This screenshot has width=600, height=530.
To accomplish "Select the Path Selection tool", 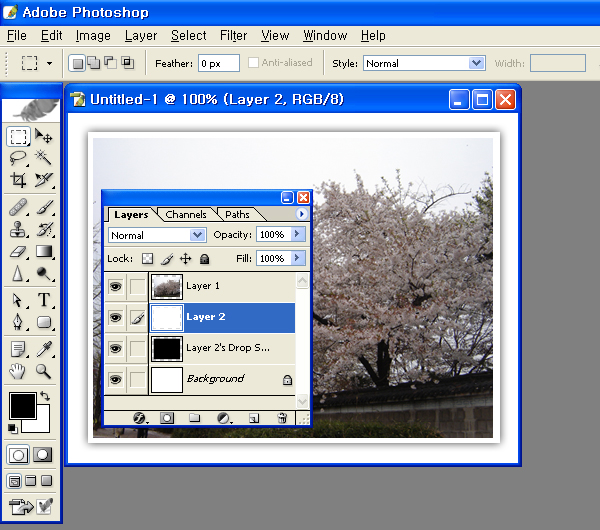I will 18,300.
